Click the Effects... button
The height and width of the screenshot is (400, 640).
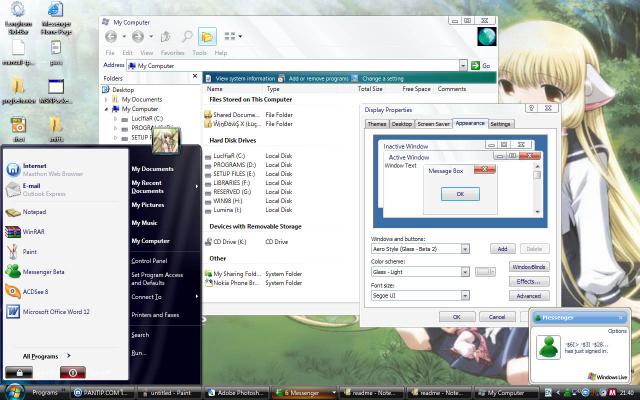(529, 282)
